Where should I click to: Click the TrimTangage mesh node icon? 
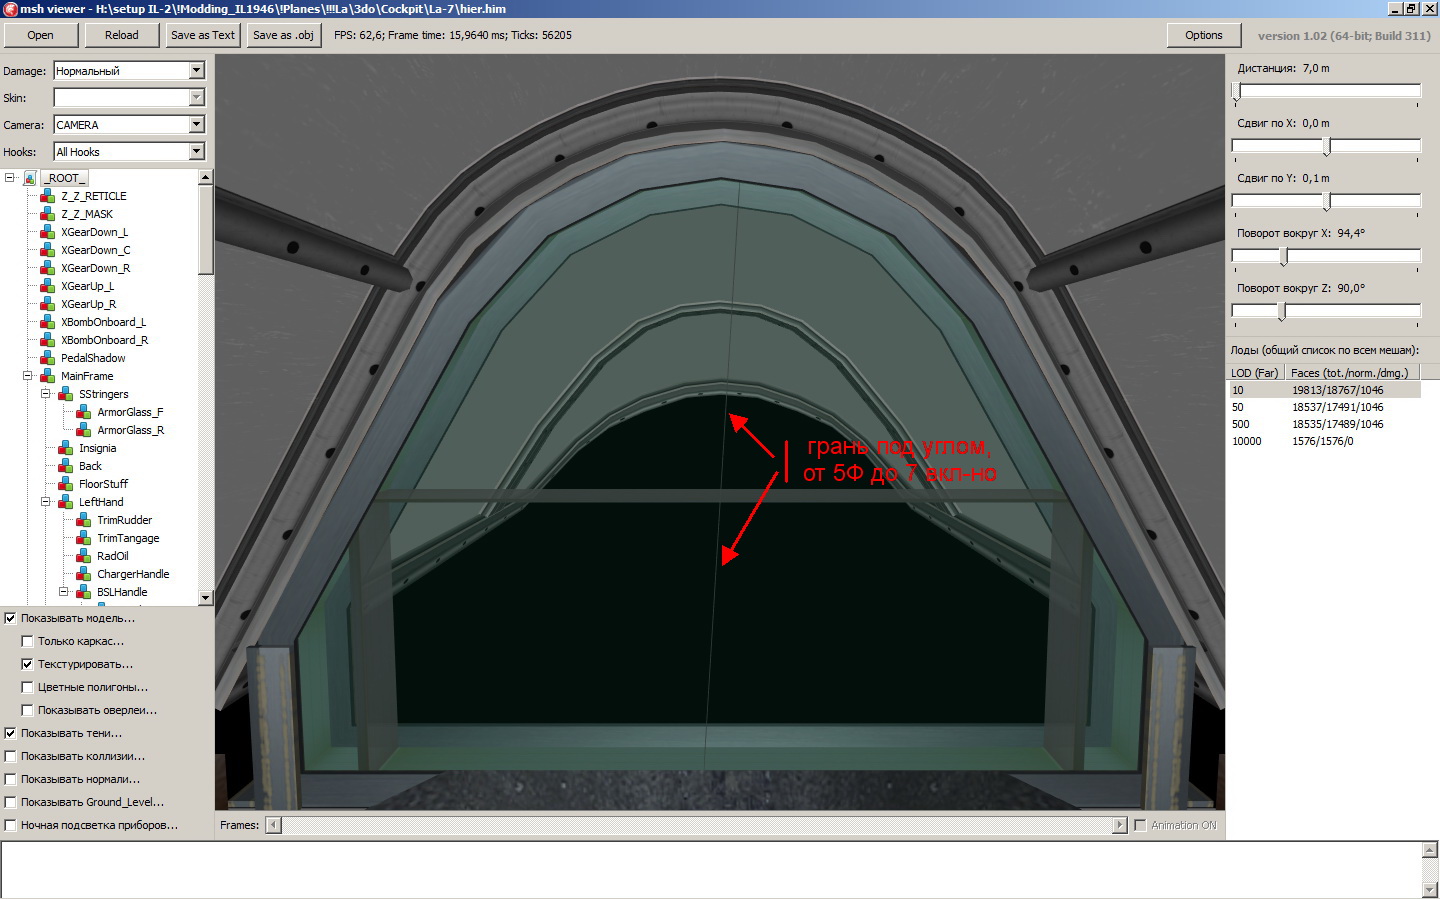83,538
